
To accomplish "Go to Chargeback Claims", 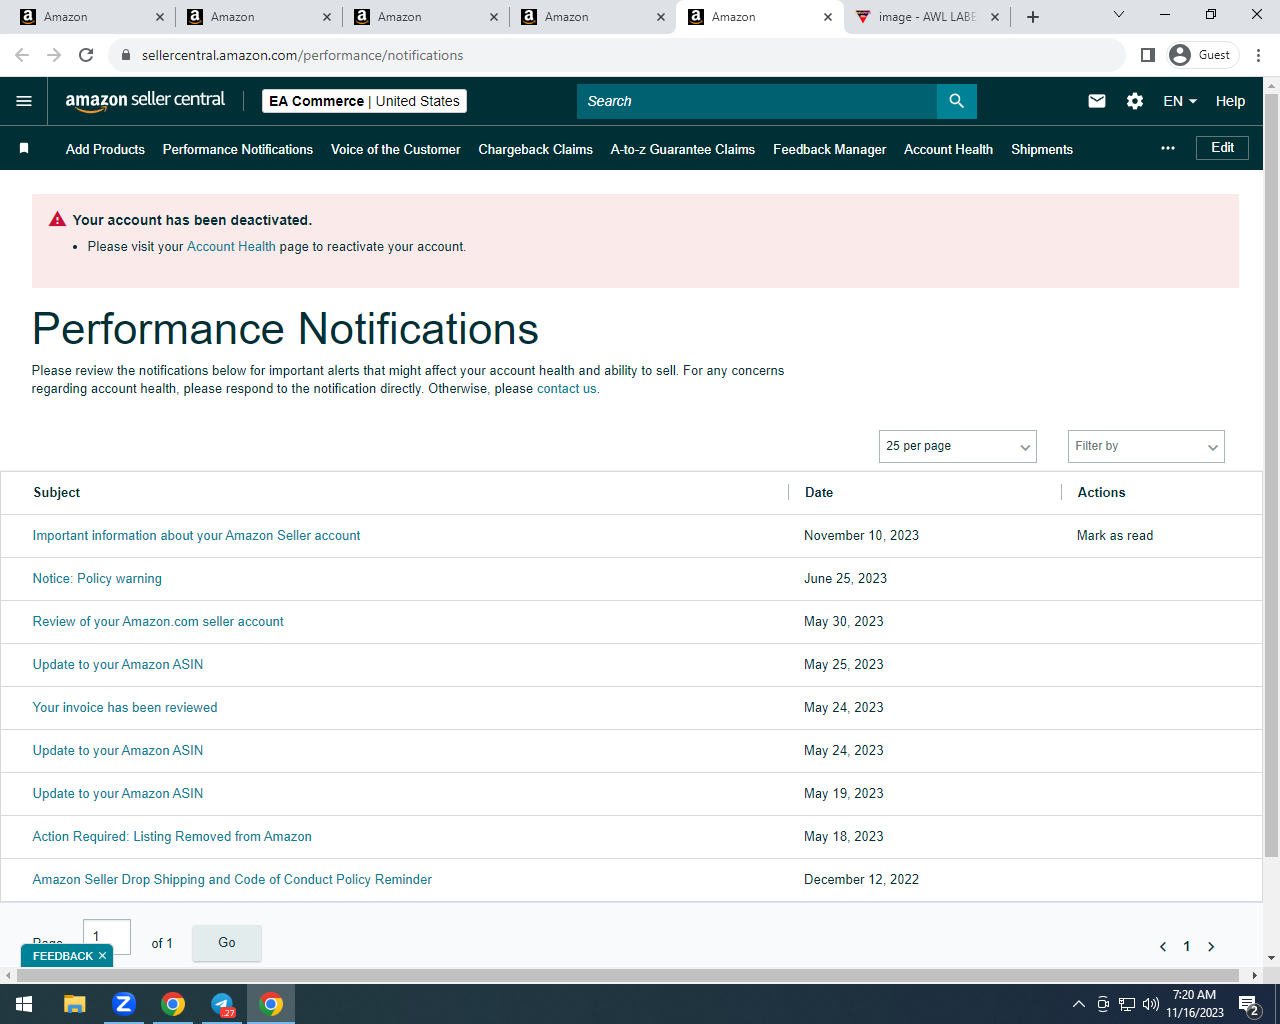I will pos(536,149).
